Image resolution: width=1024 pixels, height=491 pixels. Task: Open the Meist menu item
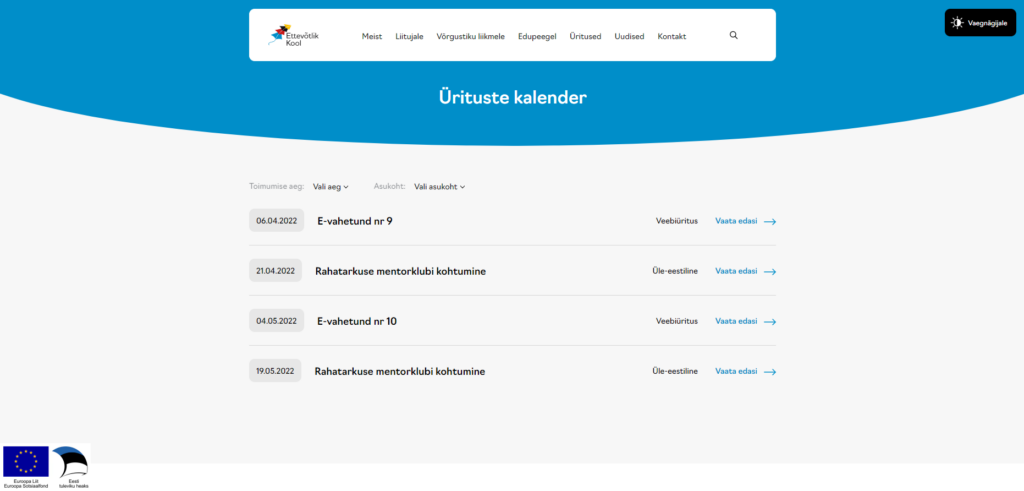tap(371, 36)
